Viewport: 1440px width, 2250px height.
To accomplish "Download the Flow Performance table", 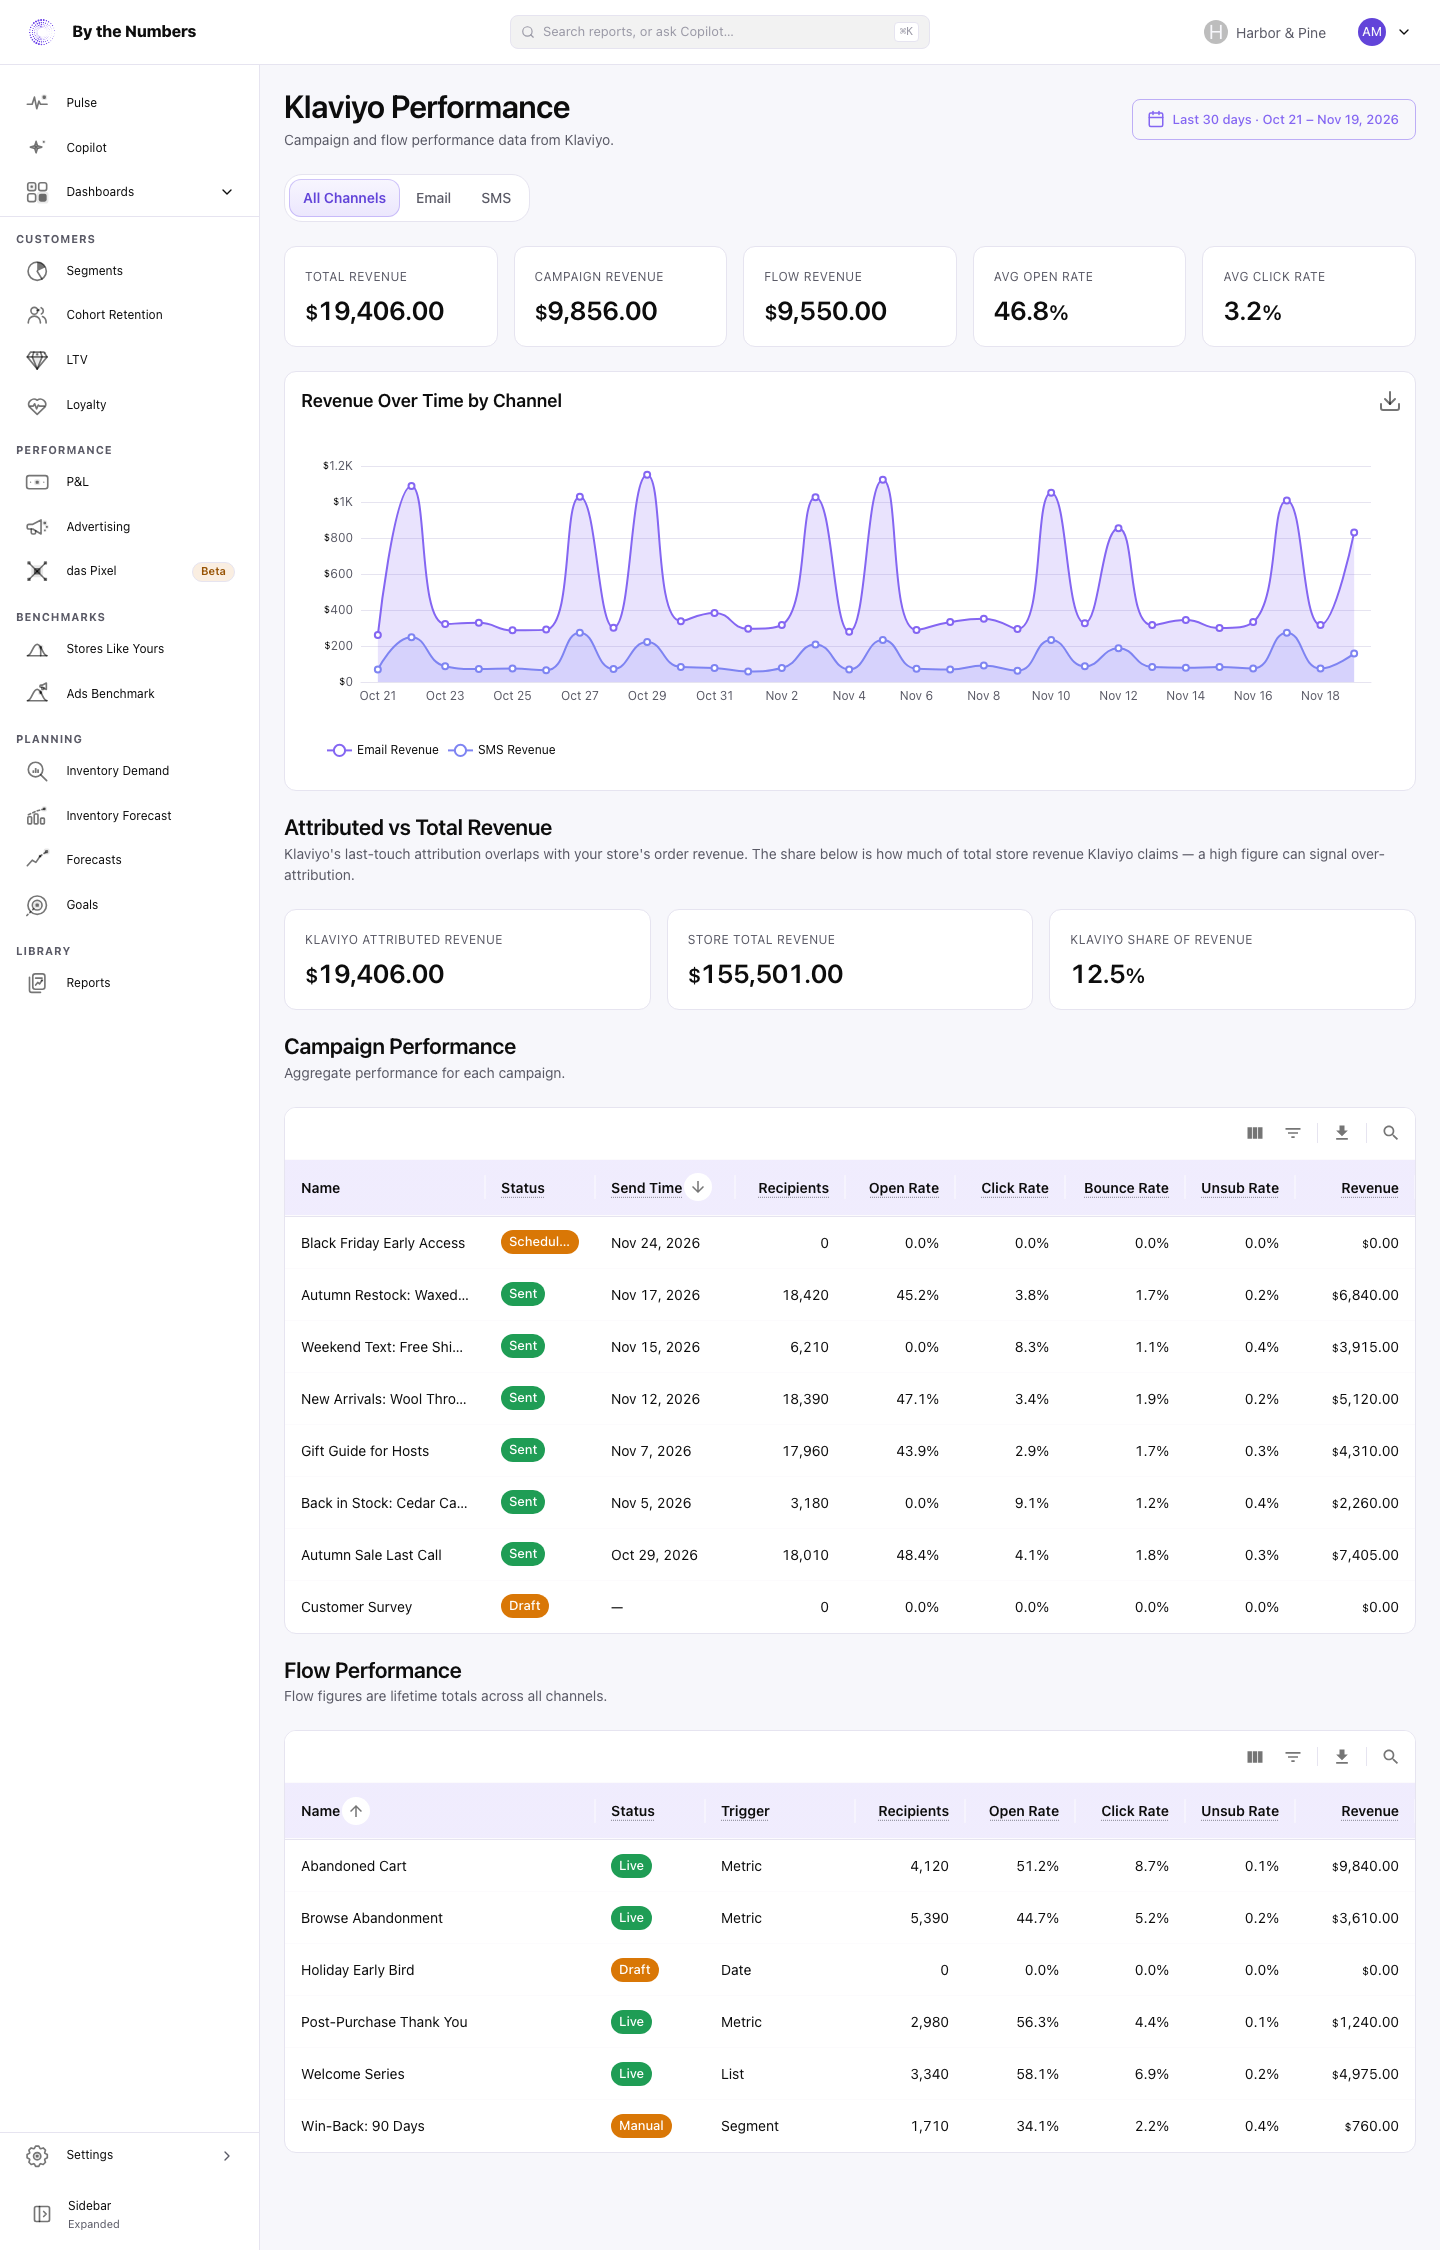I will click(1342, 1757).
